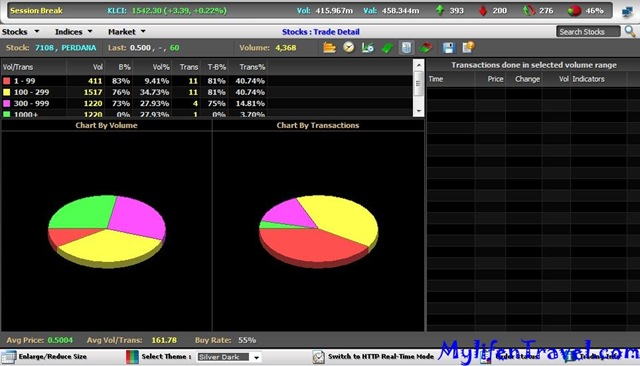Image resolution: width=640 pixels, height=366 pixels.
Task: Click the network connection icon in header
Action: (627, 11)
